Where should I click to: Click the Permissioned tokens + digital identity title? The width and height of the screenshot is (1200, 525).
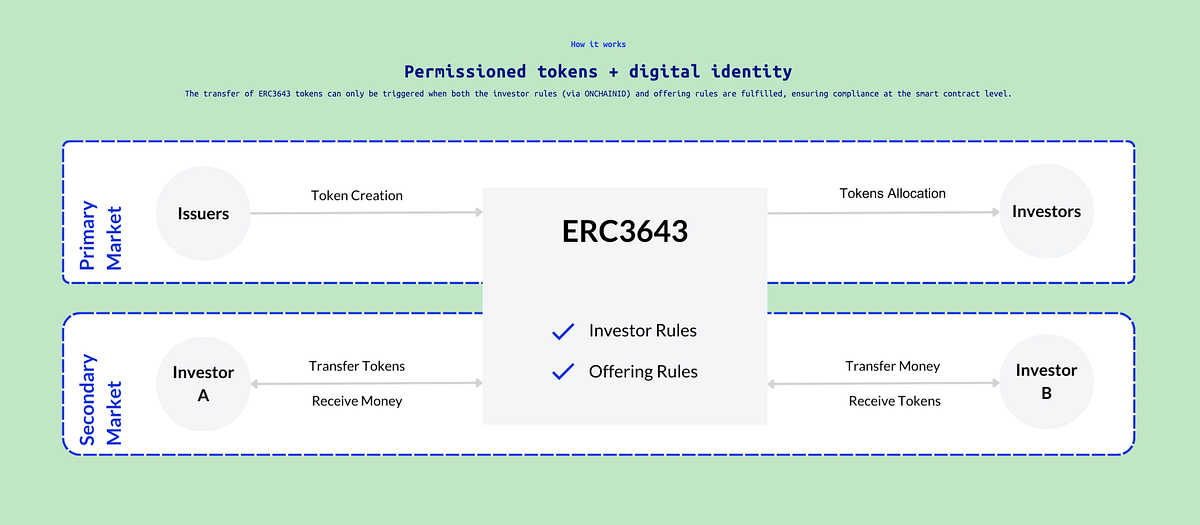(598, 72)
